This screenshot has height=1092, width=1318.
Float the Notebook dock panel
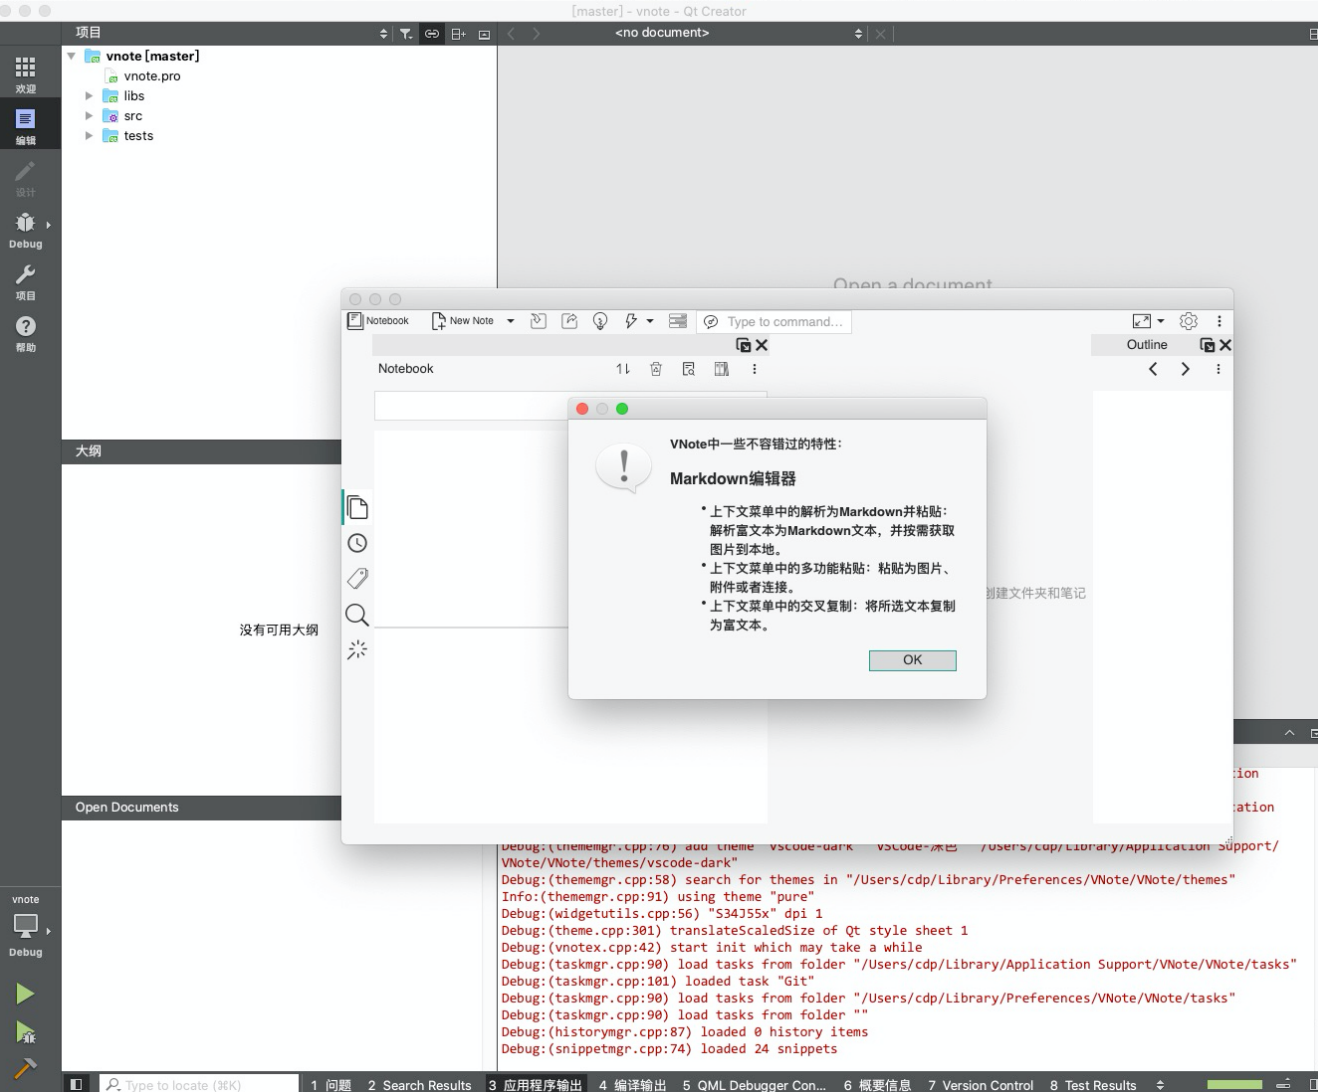(x=743, y=345)
